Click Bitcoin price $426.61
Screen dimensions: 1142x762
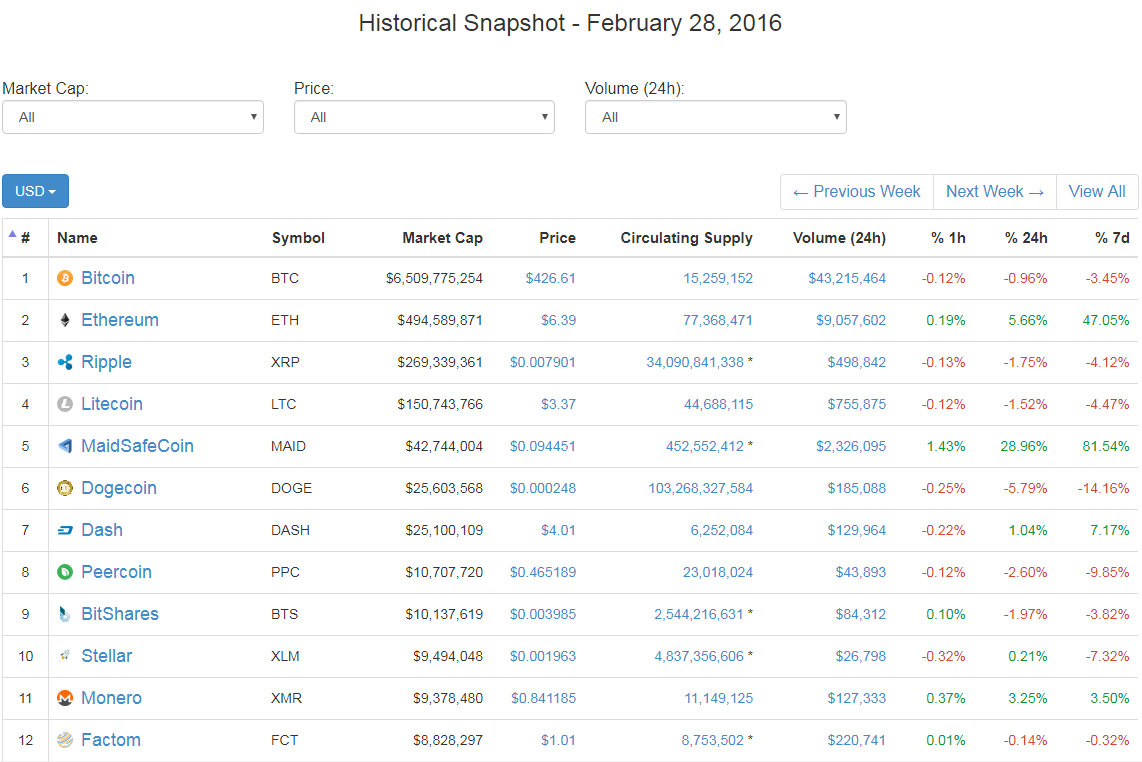coord(550,278)
